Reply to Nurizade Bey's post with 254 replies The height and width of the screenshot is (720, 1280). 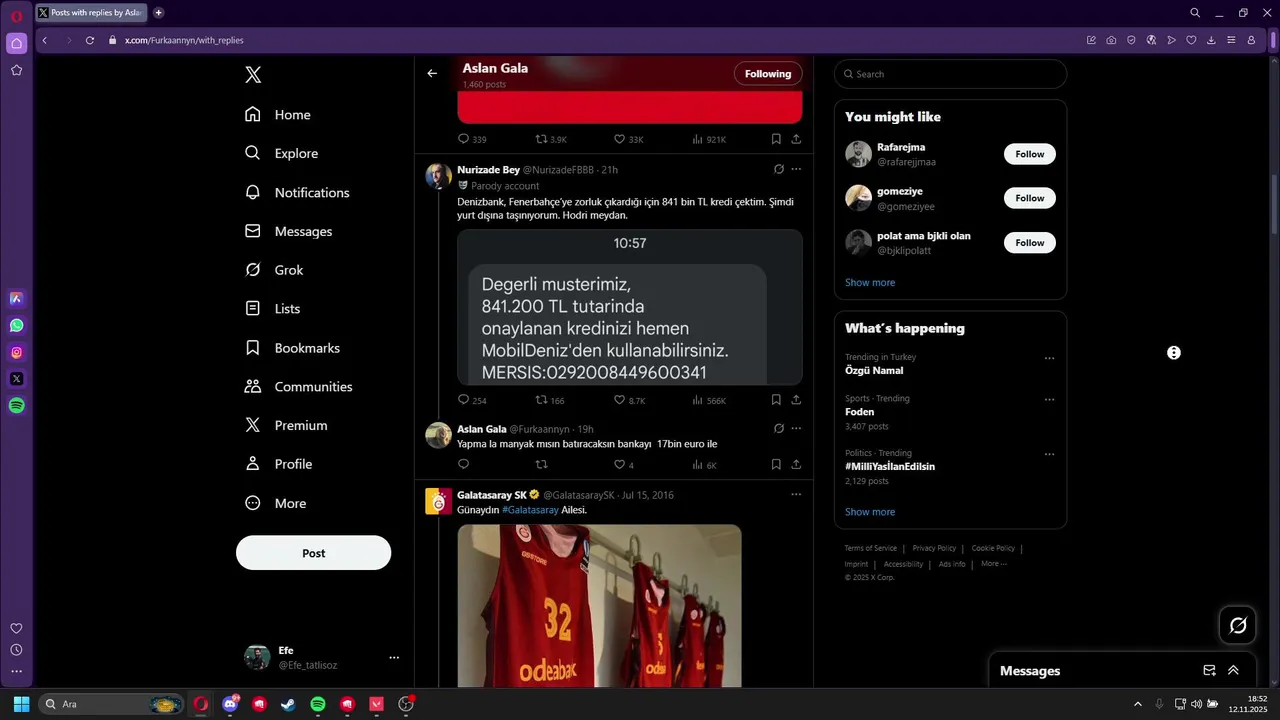pyautogui.click(x=472, y=400)
